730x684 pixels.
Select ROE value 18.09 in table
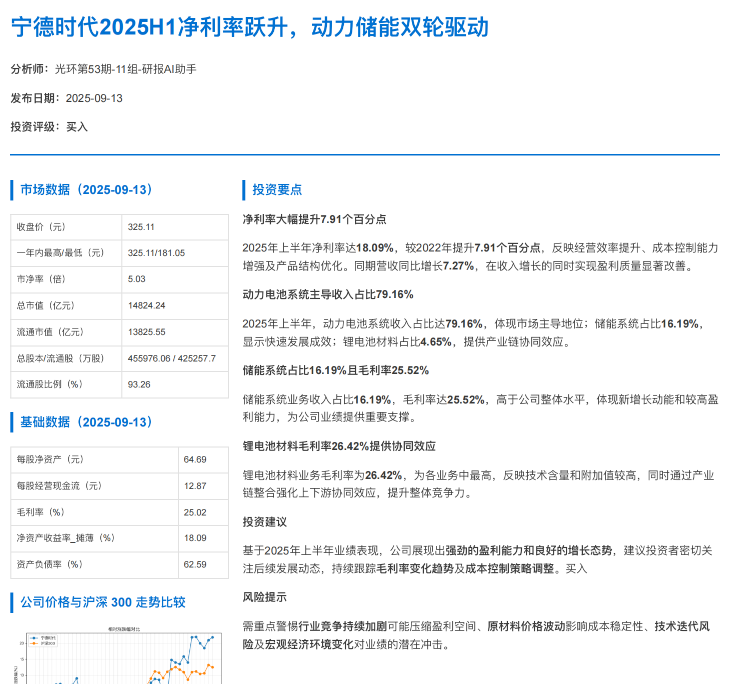pos(195,538)
